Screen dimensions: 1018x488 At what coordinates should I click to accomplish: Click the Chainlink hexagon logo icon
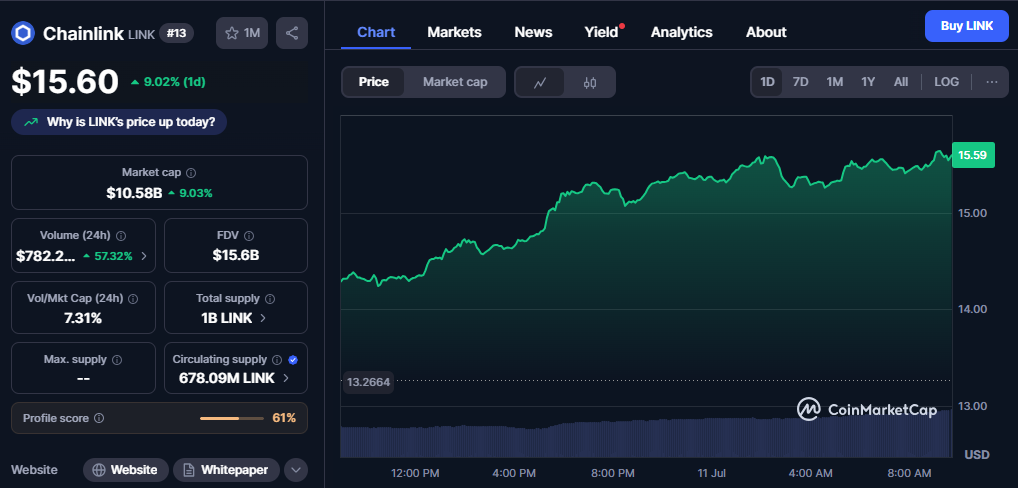(23, 33)
